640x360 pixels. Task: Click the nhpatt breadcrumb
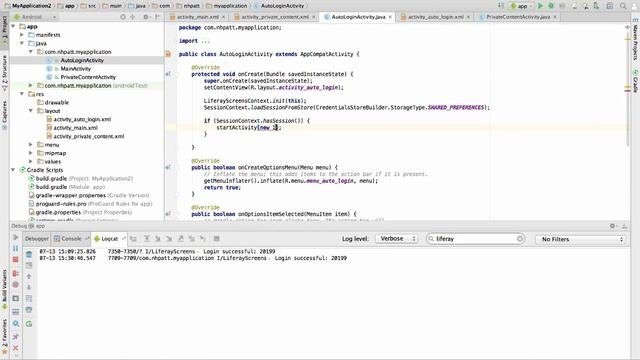click(188, 6)
